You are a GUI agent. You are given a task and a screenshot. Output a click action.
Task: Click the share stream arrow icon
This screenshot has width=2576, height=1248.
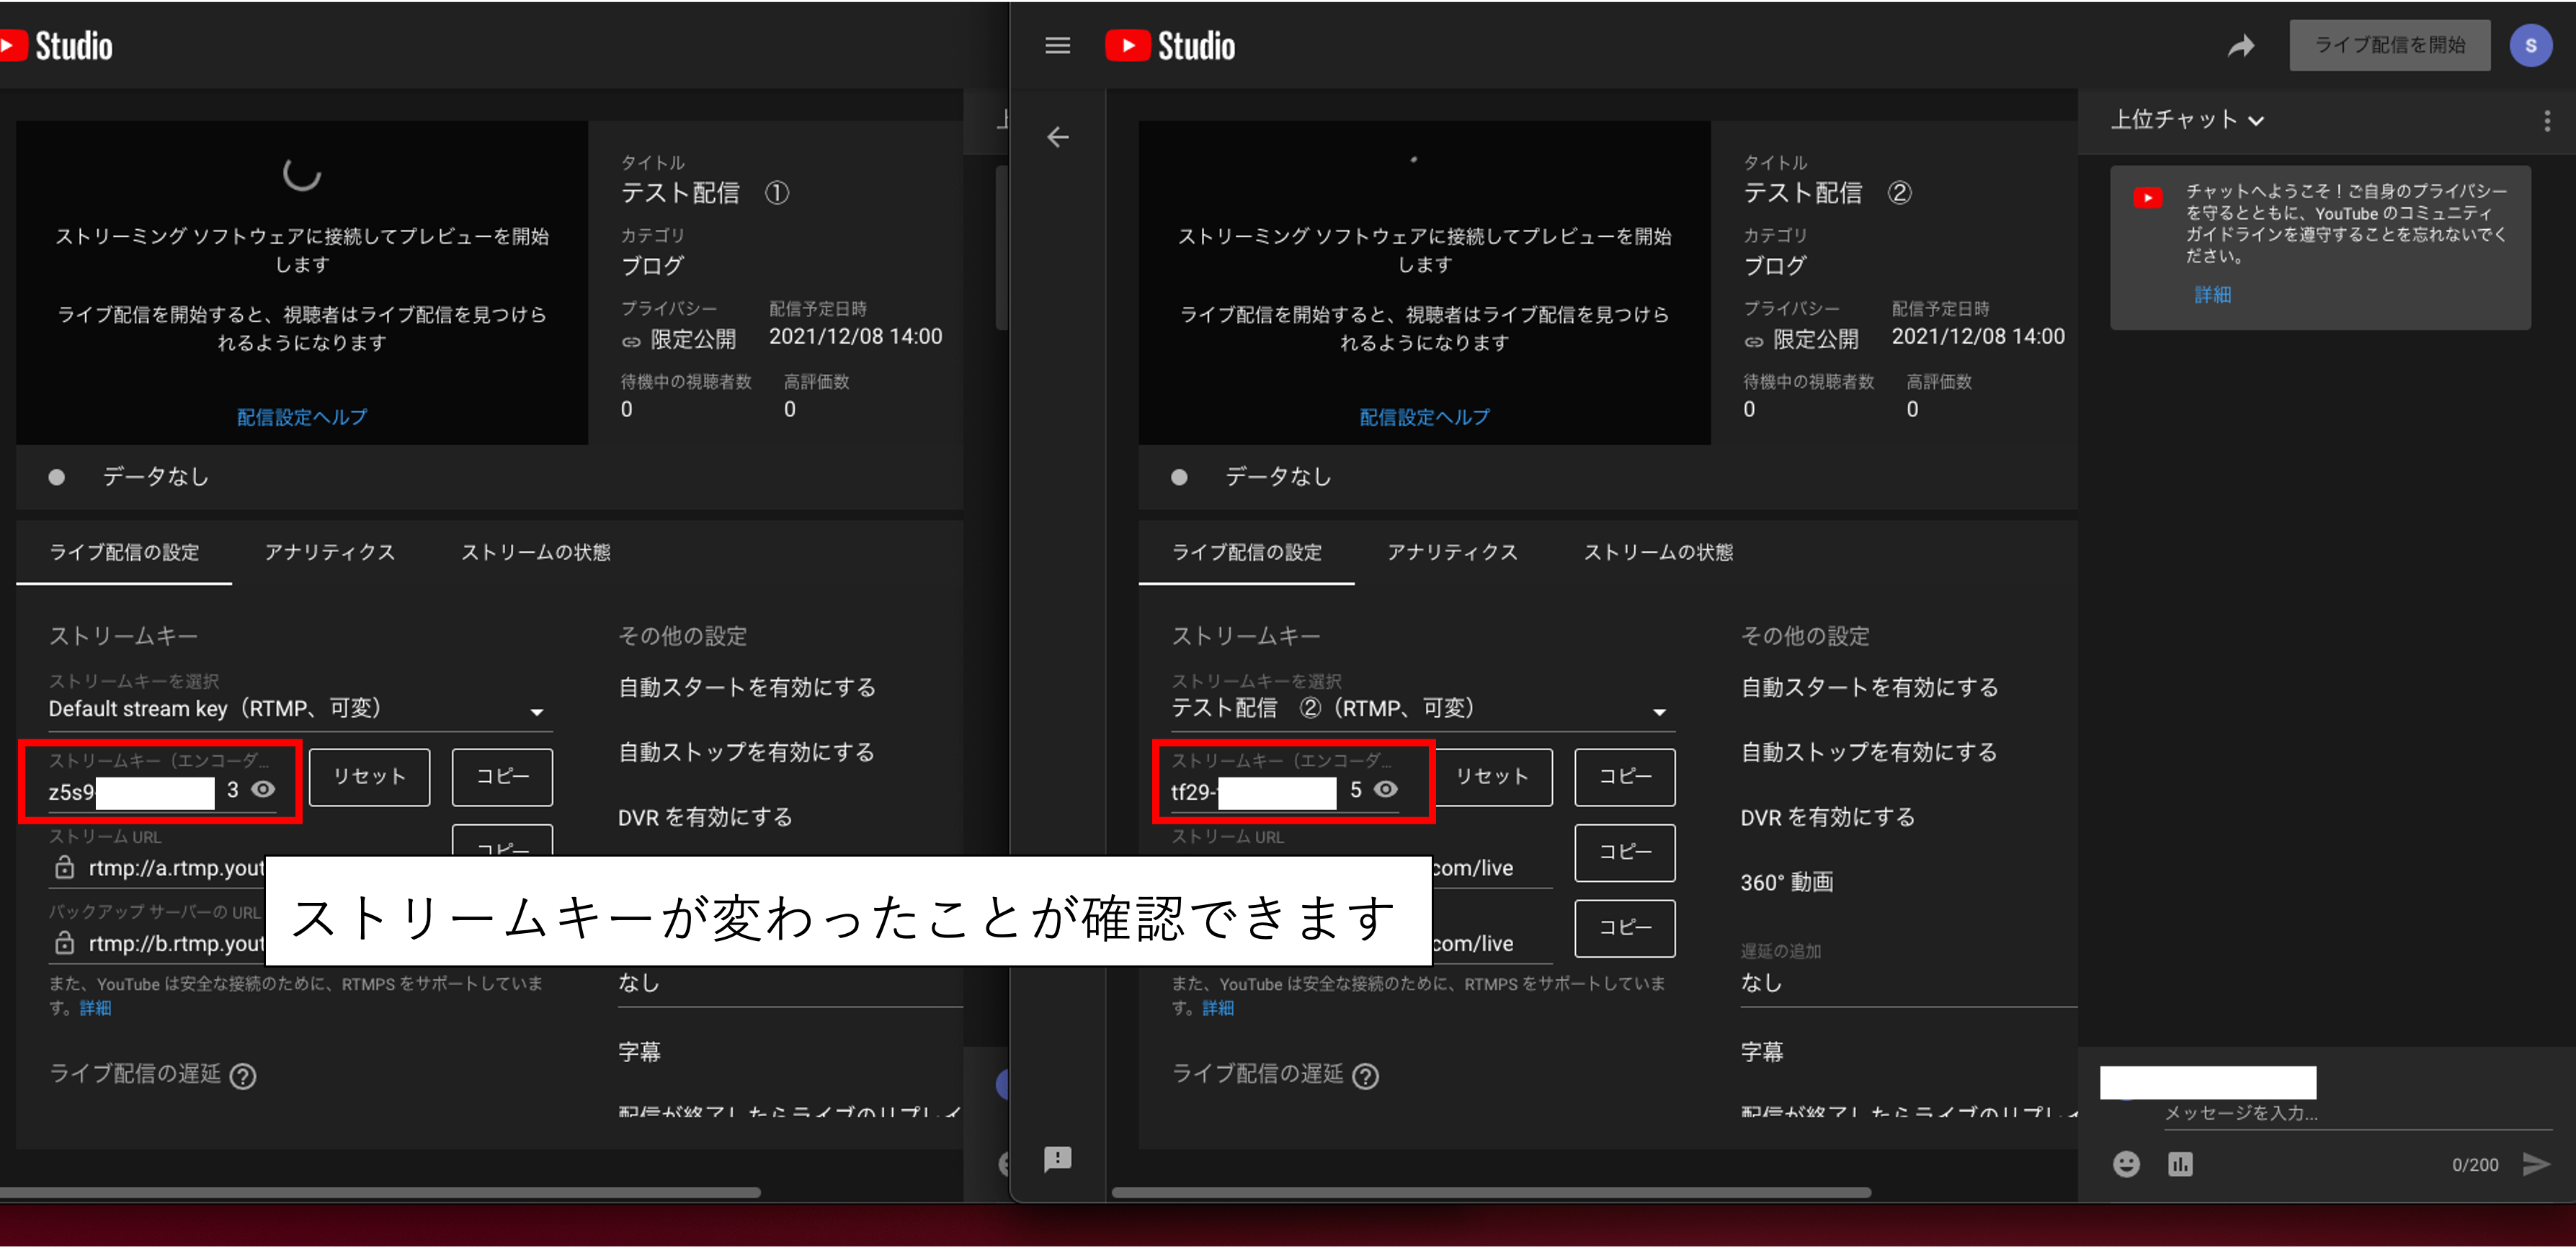point(2241,45)
